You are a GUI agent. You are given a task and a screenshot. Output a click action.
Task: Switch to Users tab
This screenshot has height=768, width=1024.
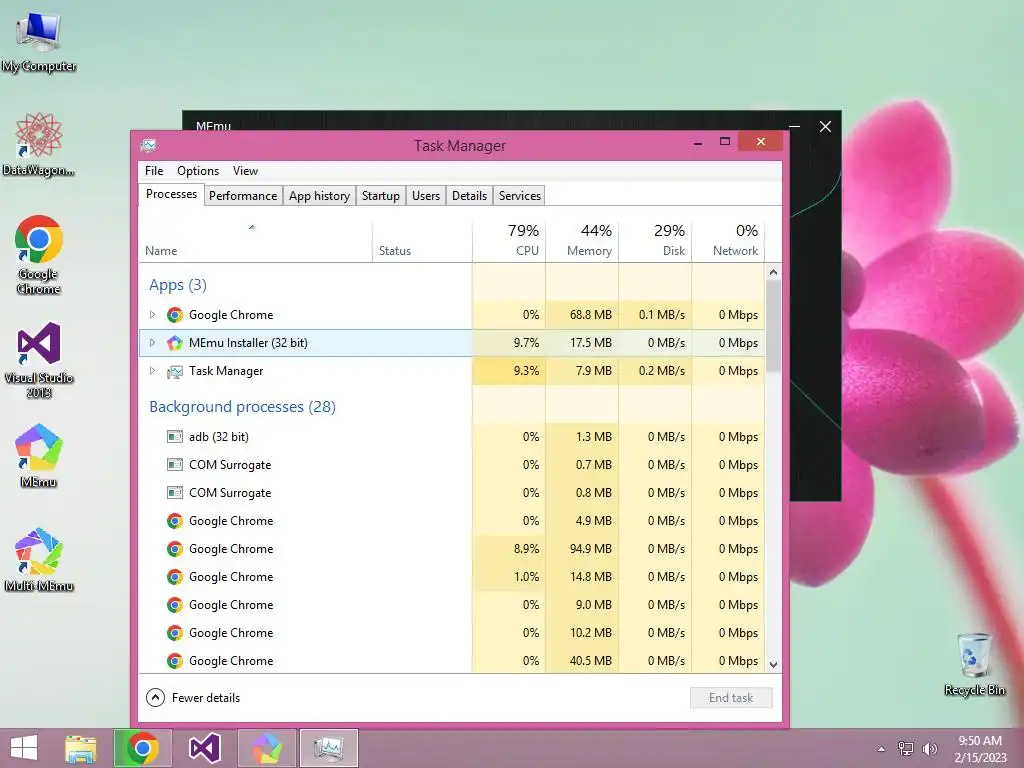click(426, 196)
